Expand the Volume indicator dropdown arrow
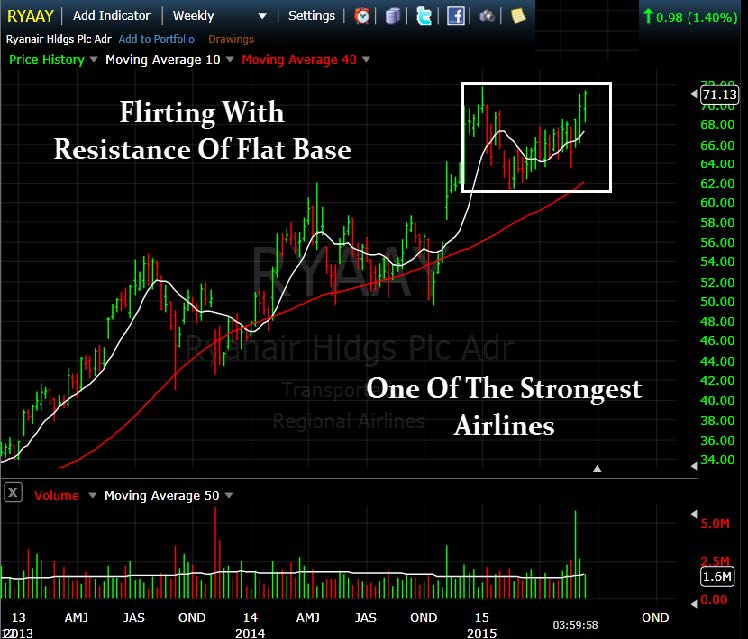This screenshot has width=748, height=639. (x=92, y=495)
